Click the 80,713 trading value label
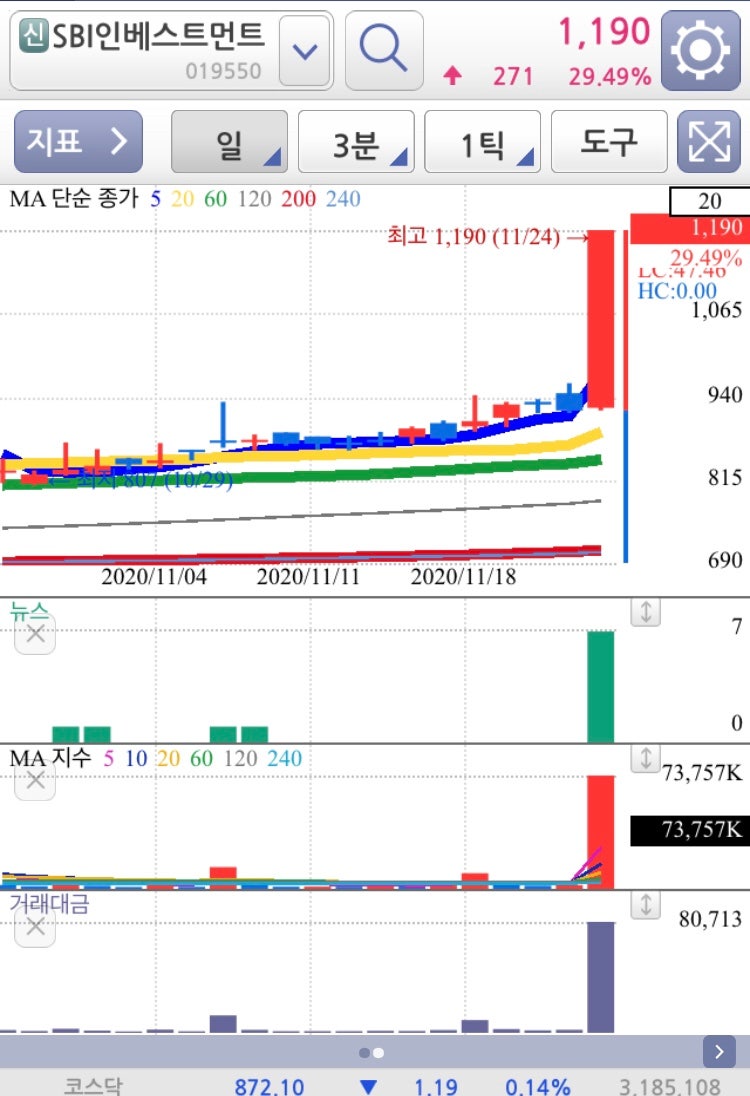This screenshot has width=750, height=1096. [710, 918]
